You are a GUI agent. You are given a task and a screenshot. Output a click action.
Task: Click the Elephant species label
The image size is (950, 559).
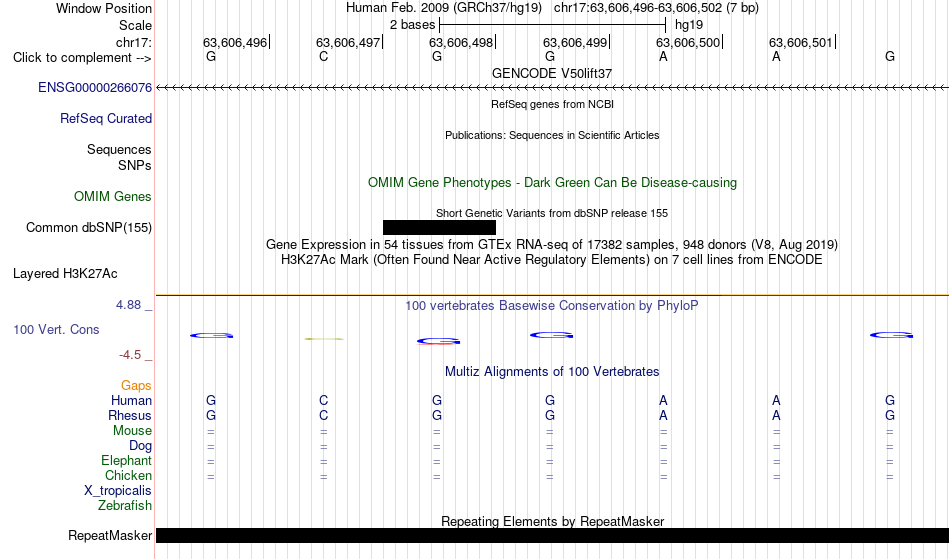point(126,461)
